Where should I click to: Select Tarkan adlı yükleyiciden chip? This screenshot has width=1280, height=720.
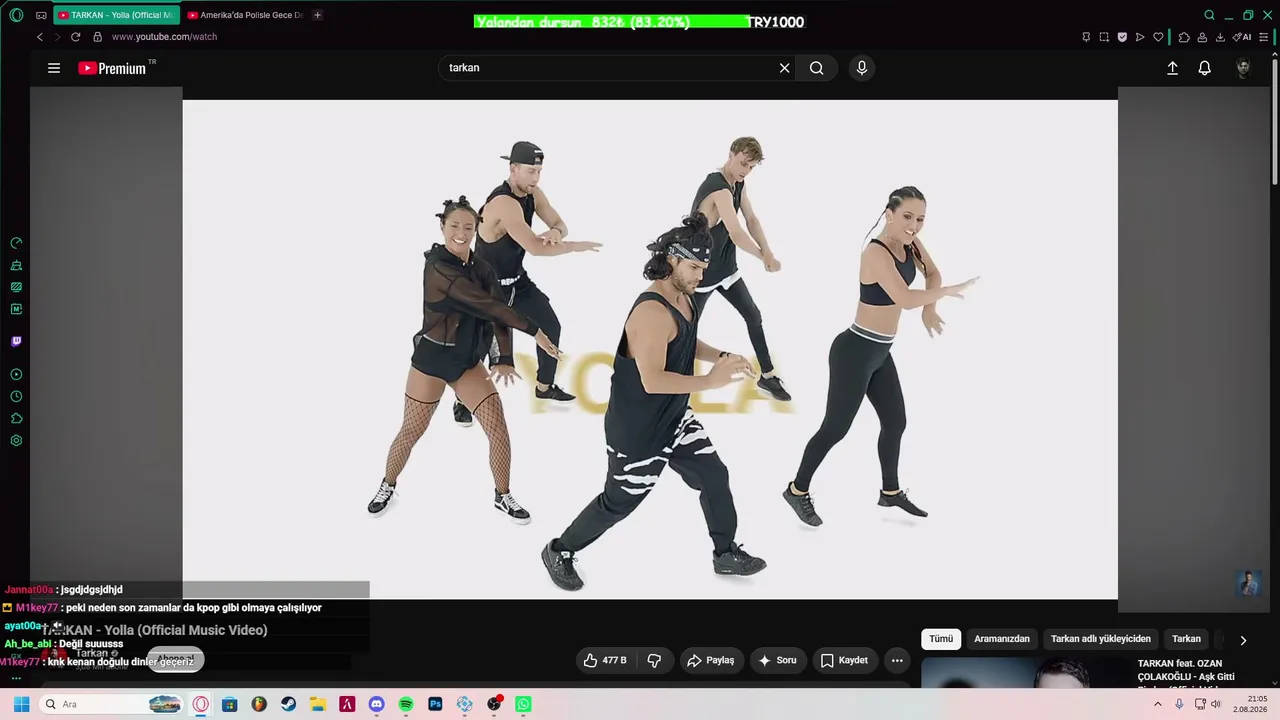1101,639
